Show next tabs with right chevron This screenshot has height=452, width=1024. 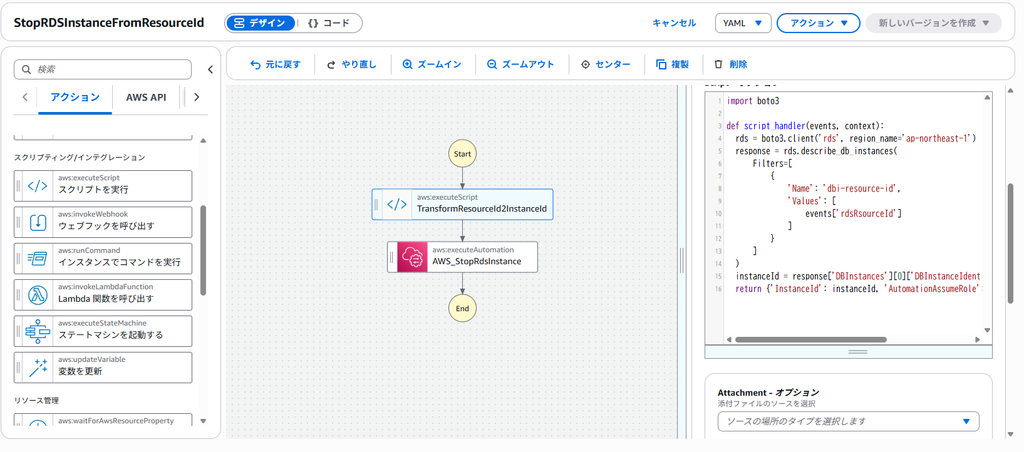(x=197, y=97)
